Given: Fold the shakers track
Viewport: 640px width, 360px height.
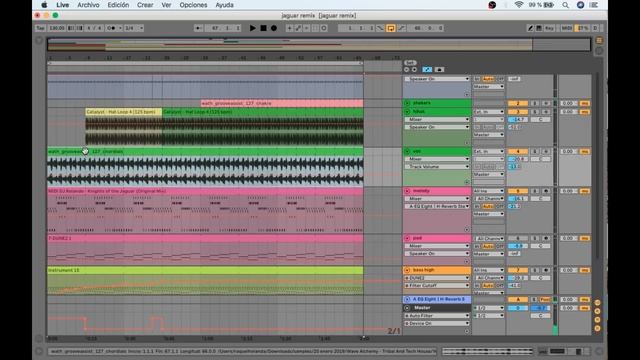Looking at the screenshot, I should [x=407, y=103].
